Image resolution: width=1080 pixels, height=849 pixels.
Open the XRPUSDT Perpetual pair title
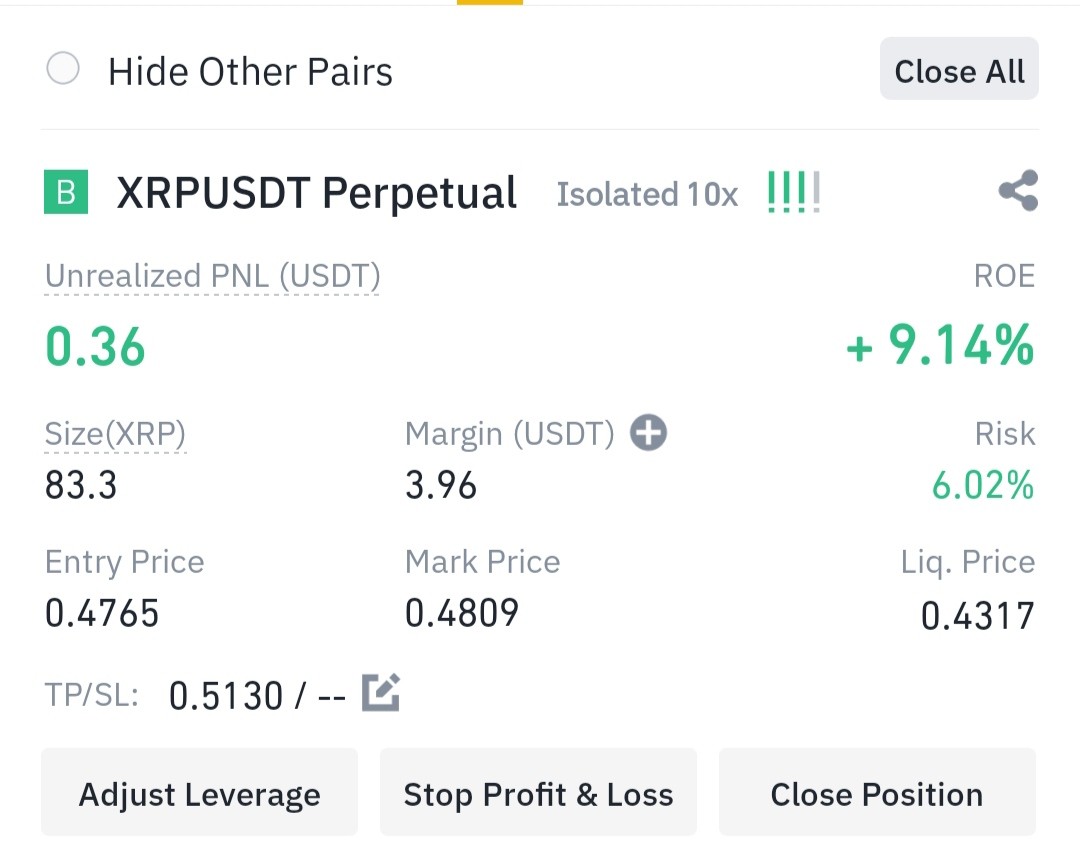point(317,193)
